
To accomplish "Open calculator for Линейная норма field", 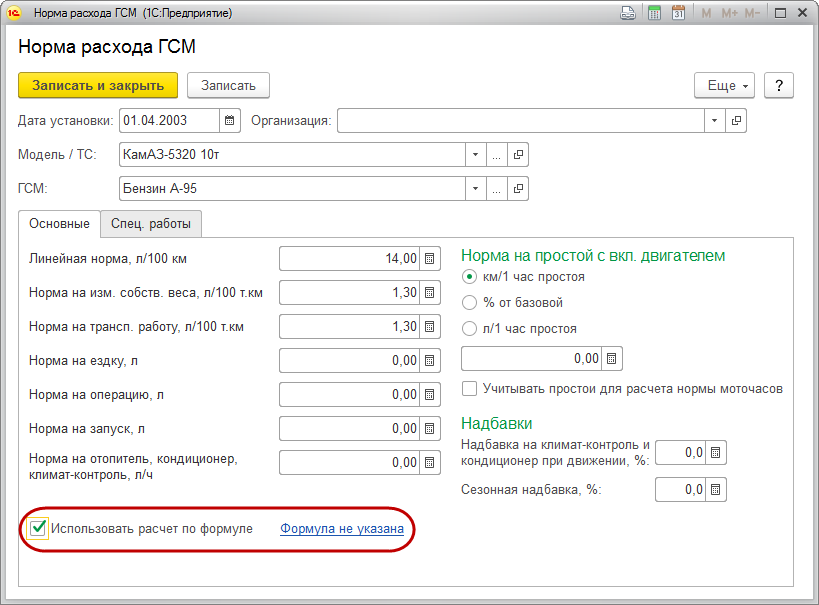I will tap(429, 259).
